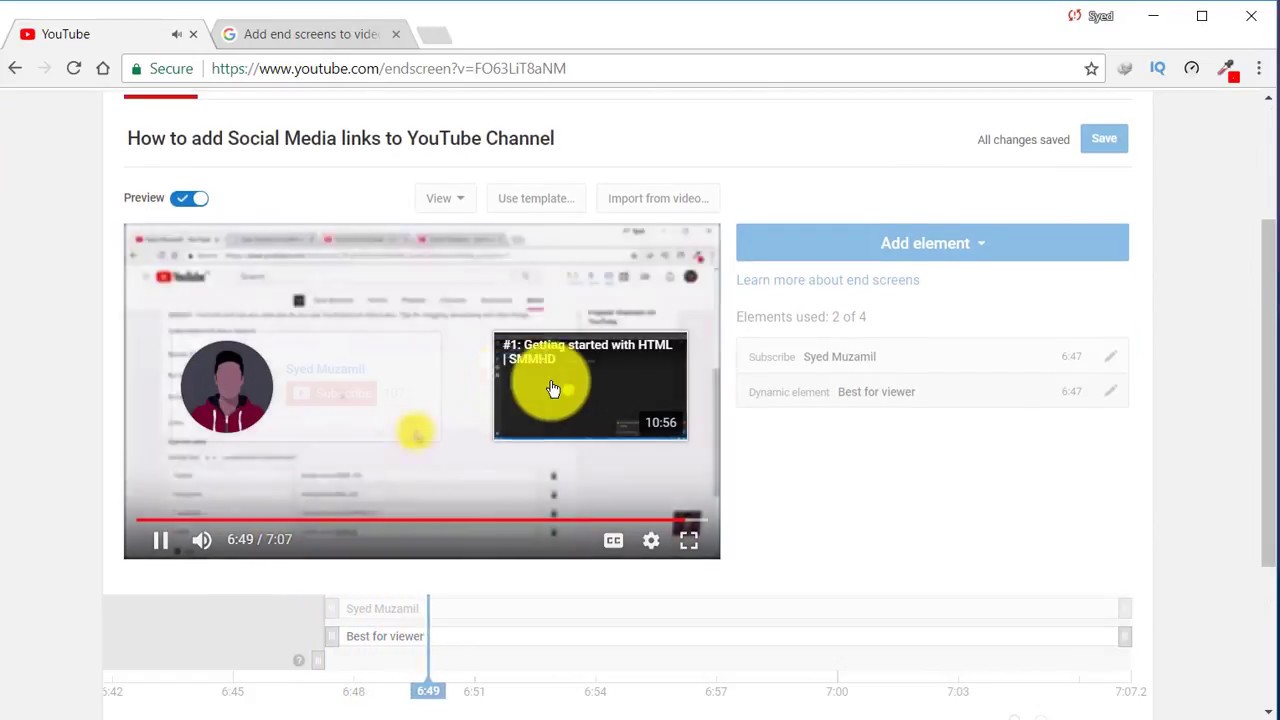This screenshot has height=720, width=1280.
Task: Select the Syed Muzamil timeline track
Action: click(728, 608)
